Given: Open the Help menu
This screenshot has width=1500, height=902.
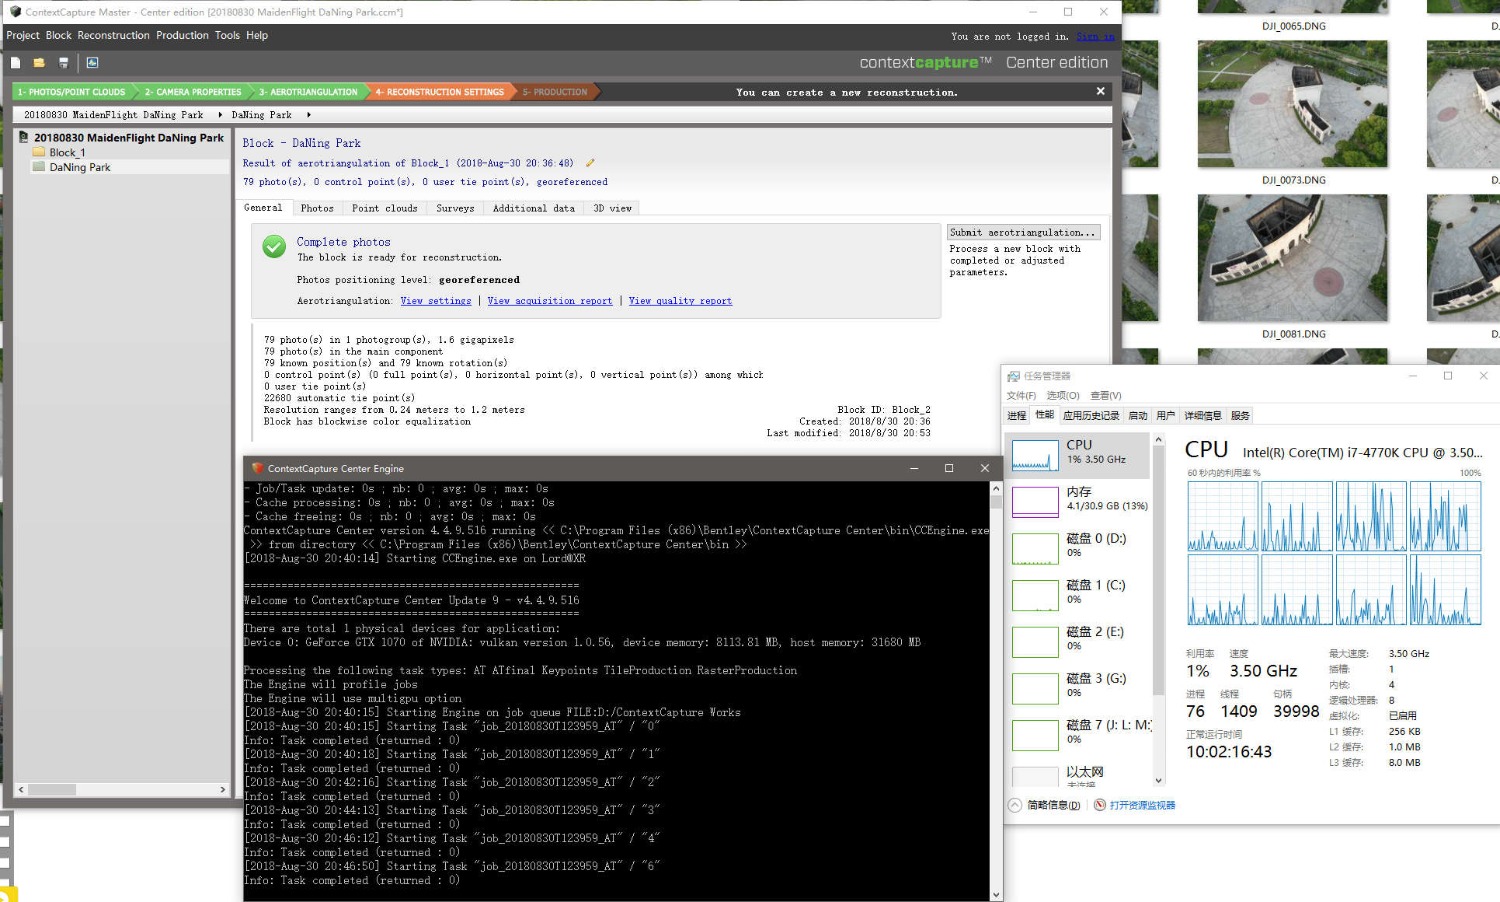Looking at the screenshot, I should tap(257, 35).
